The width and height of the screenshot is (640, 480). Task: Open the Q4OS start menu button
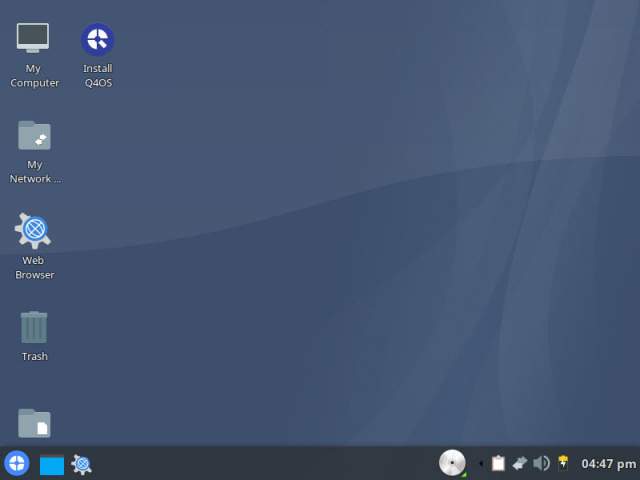(17, 464)
